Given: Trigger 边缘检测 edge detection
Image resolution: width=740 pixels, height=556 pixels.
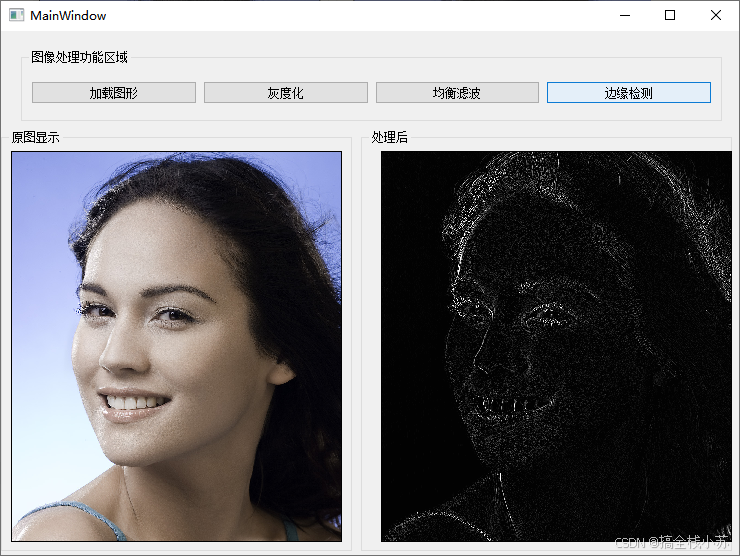Looking at the screenshot, I should point(629,93).
